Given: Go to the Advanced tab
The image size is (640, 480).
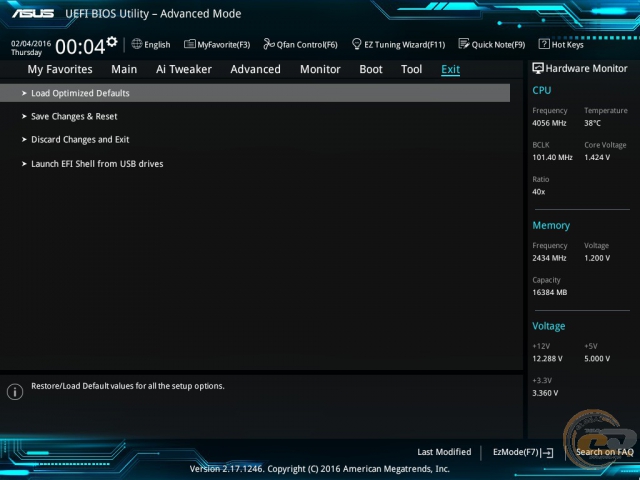Looking at the screenshot, I should [x=256, y=69].
